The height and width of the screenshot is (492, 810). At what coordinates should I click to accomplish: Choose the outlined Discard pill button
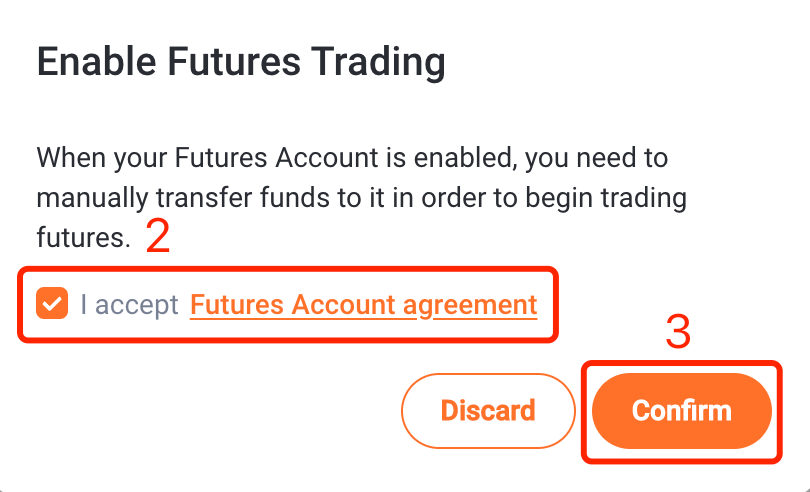click(488, 411)
